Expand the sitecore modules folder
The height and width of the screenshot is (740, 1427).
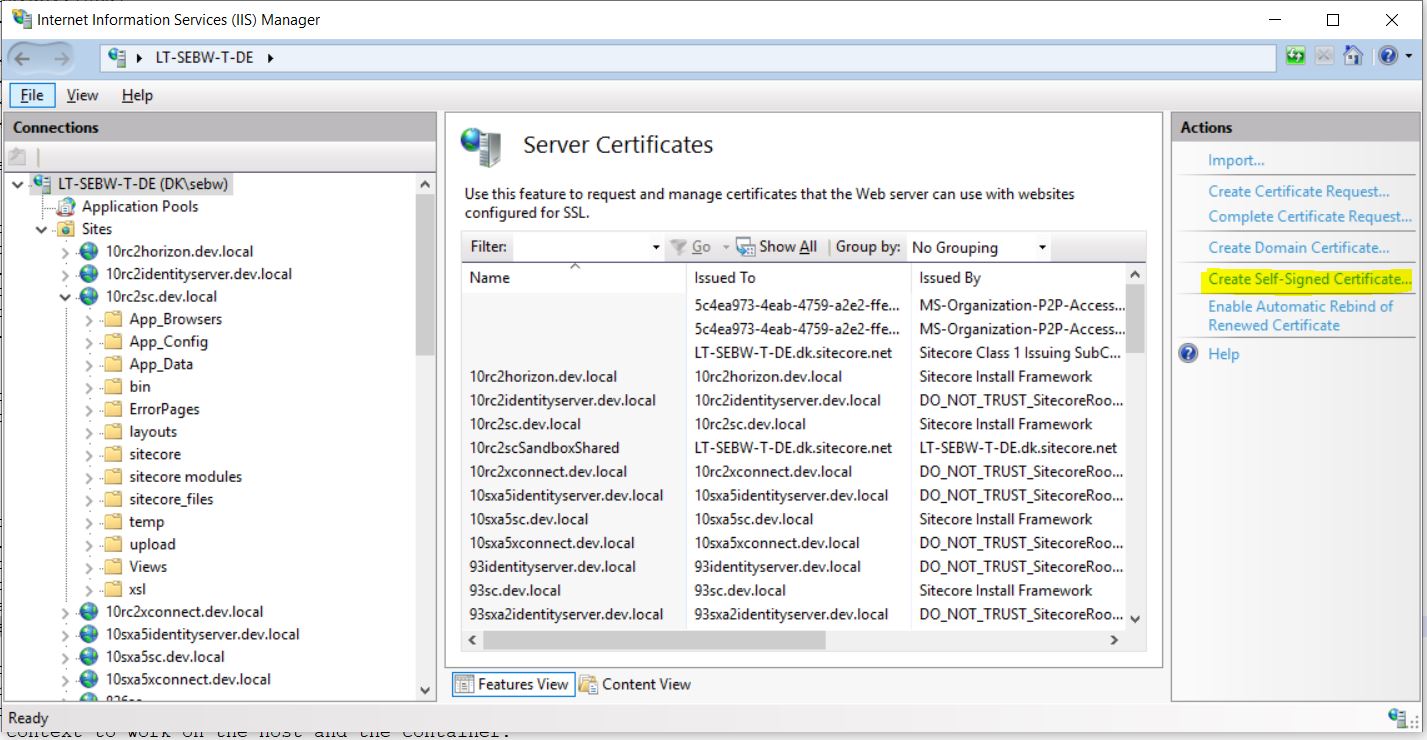(x=89, y=477)
